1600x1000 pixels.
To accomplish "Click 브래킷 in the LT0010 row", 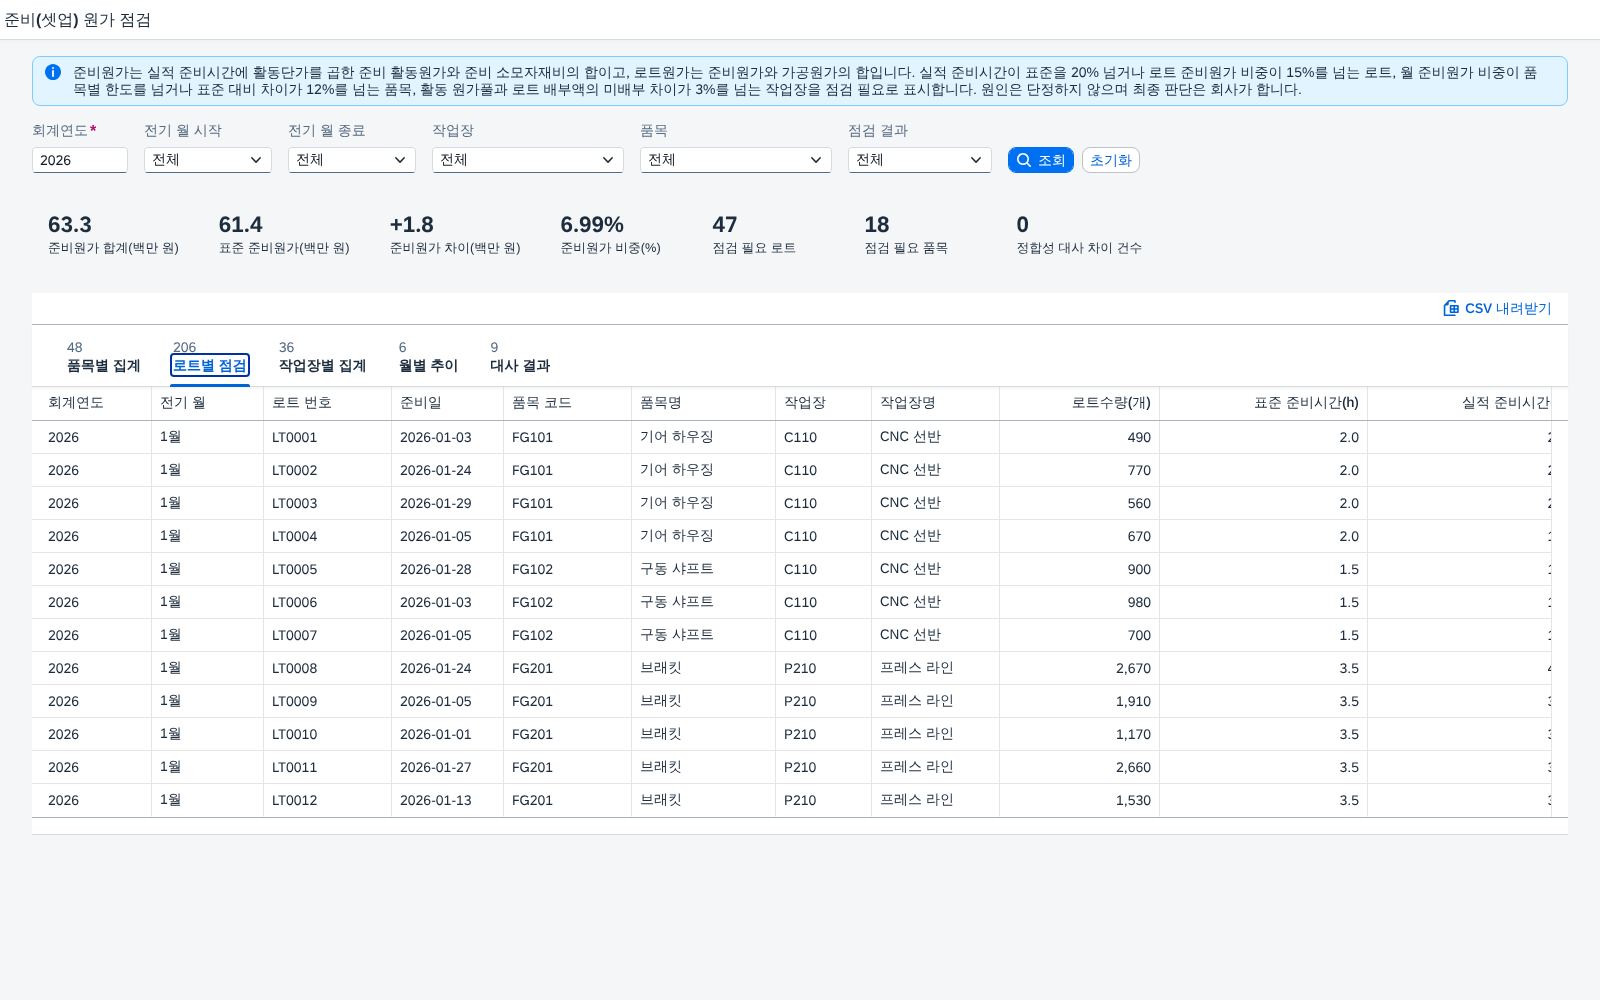I will 703,734.
